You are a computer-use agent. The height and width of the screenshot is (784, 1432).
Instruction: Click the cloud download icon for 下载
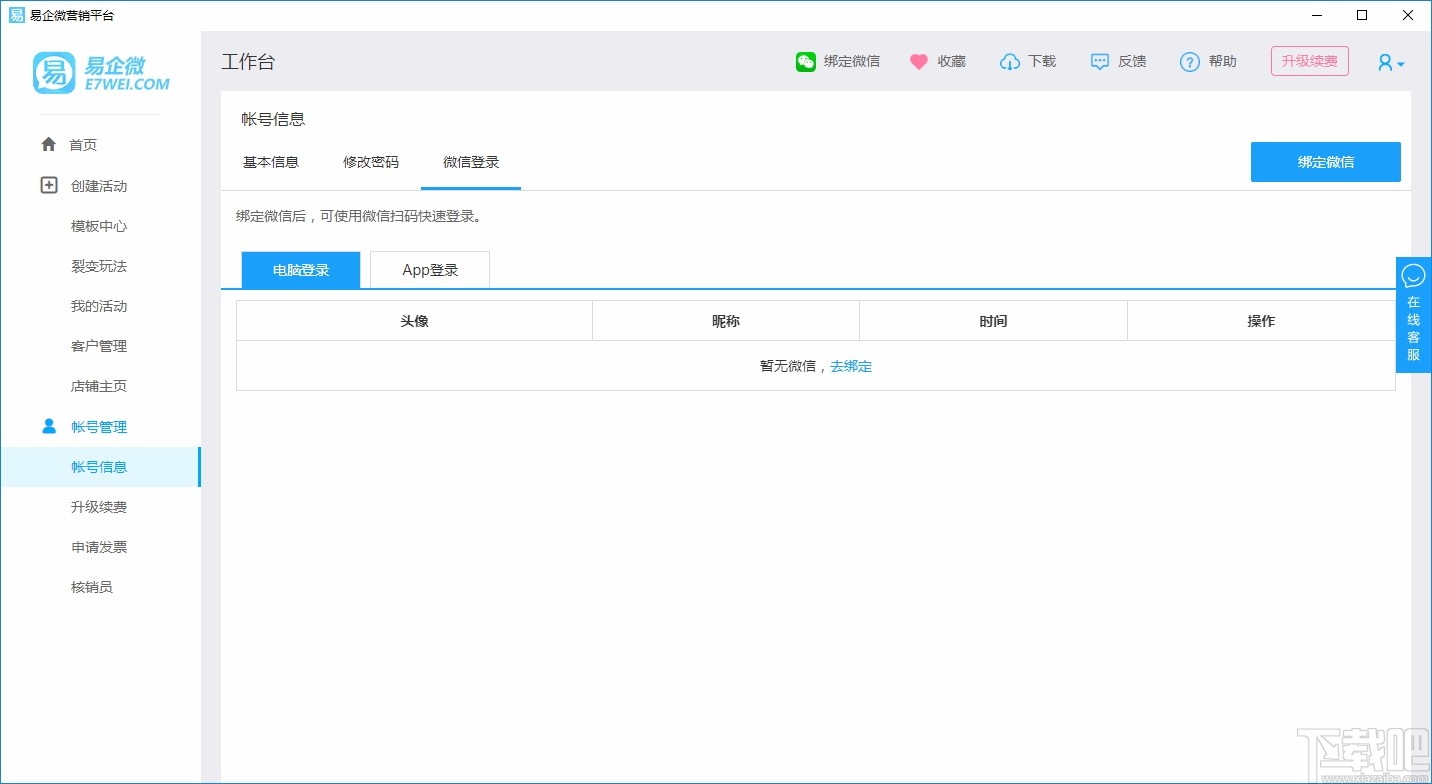point(1010,61)
